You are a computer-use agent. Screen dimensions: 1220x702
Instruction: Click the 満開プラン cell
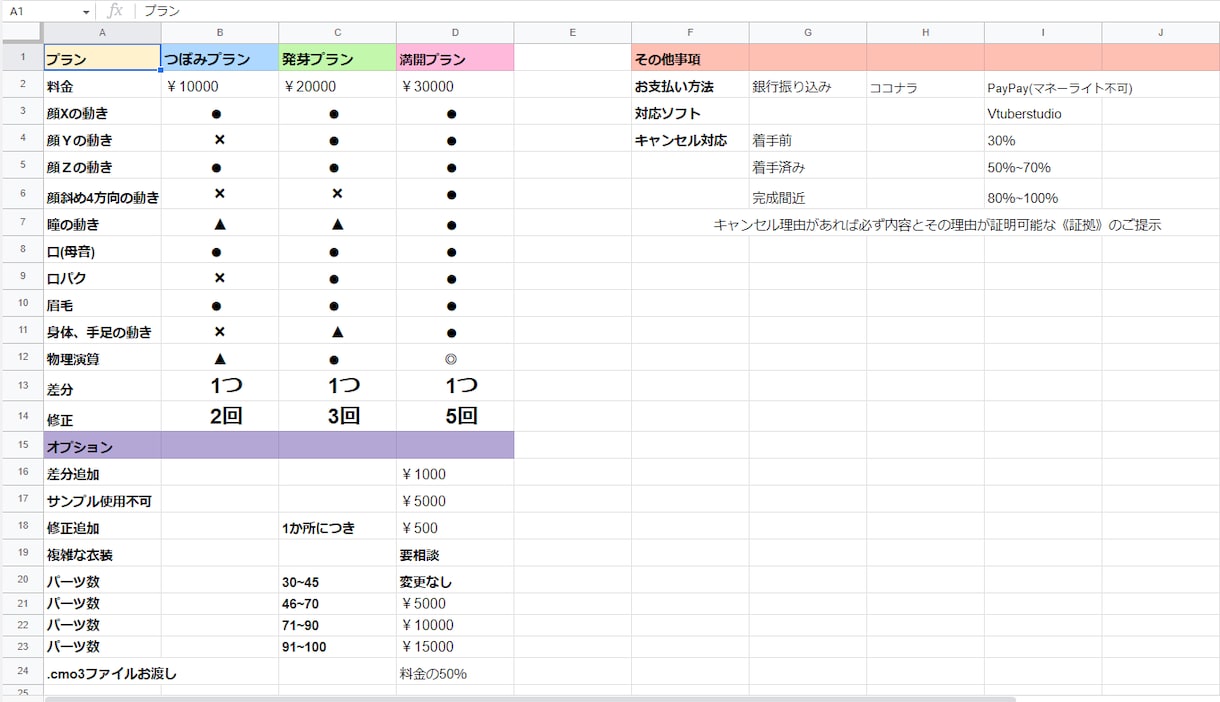(x=455, y=58)
